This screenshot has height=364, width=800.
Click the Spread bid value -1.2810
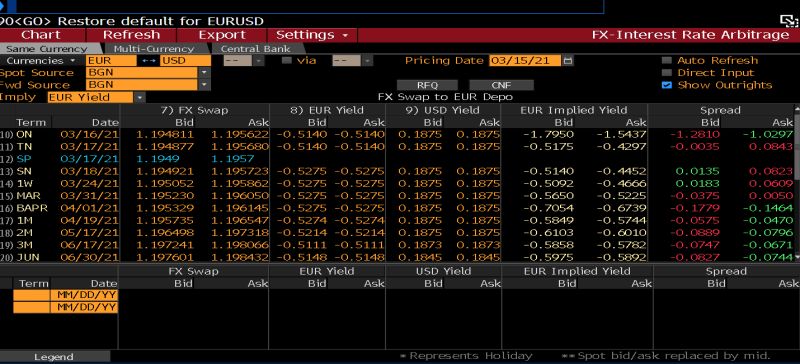tap(694, 135)
